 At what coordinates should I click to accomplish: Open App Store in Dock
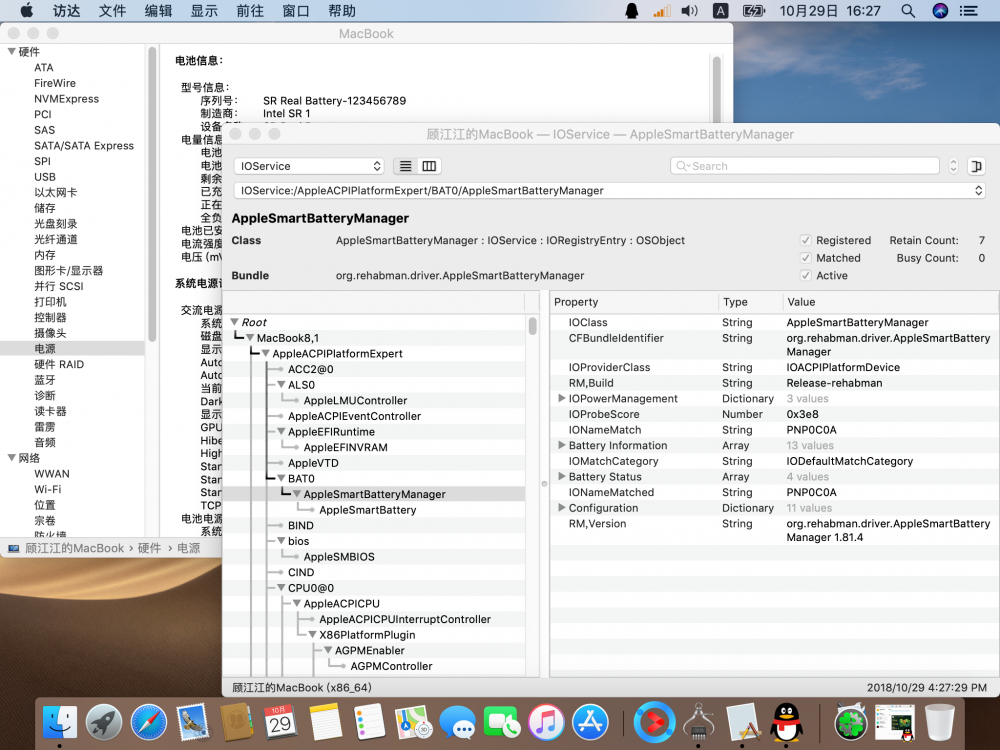pos(590,722)
